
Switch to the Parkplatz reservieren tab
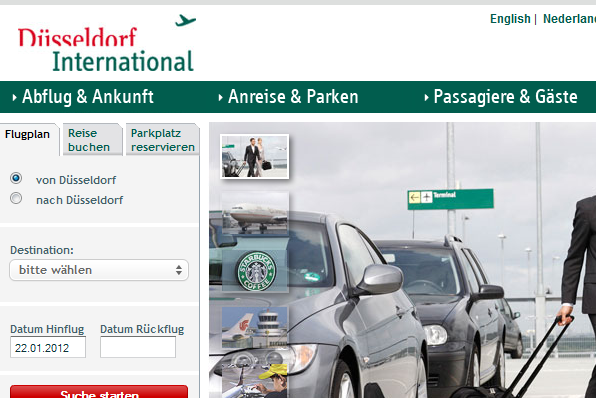(x=162, y=140)
